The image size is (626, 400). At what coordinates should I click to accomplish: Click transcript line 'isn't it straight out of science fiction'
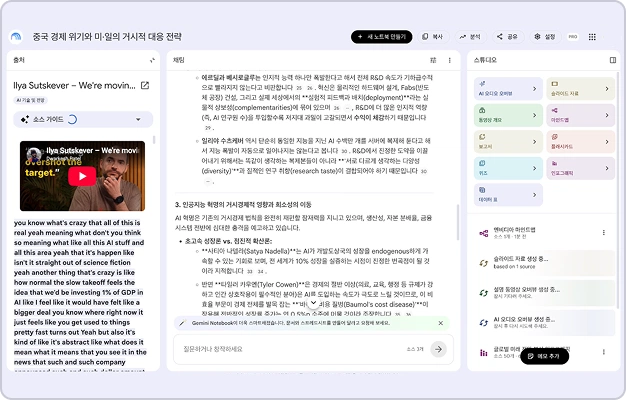(72, 263)
